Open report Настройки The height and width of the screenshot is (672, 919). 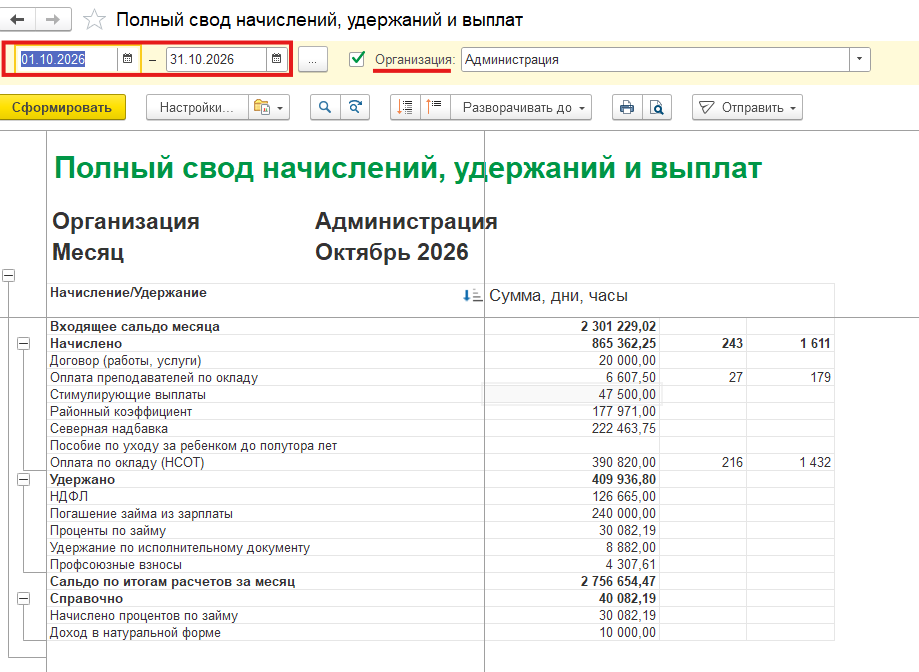pyautogui.click(x=197, y=108)
